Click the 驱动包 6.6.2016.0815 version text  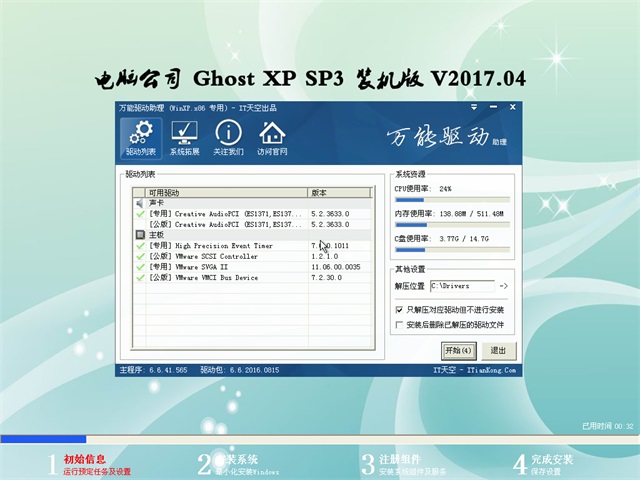click(x=240, y=370)
